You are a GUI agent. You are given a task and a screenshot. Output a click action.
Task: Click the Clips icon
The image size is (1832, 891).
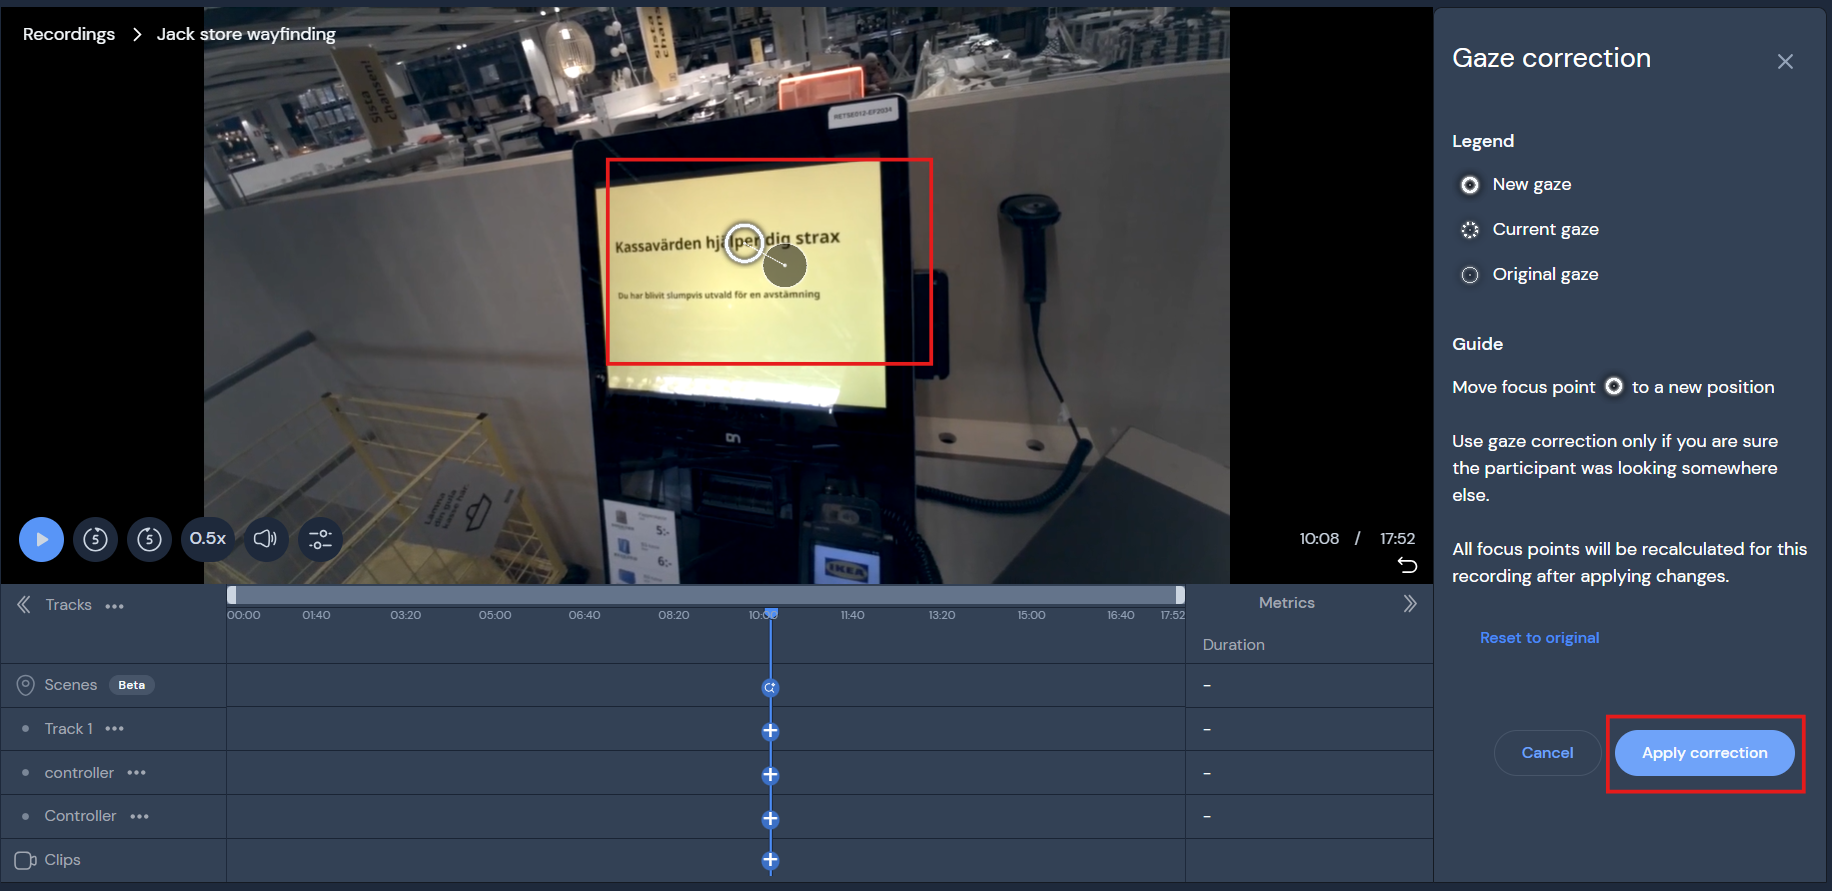click(x=25, y=860)
